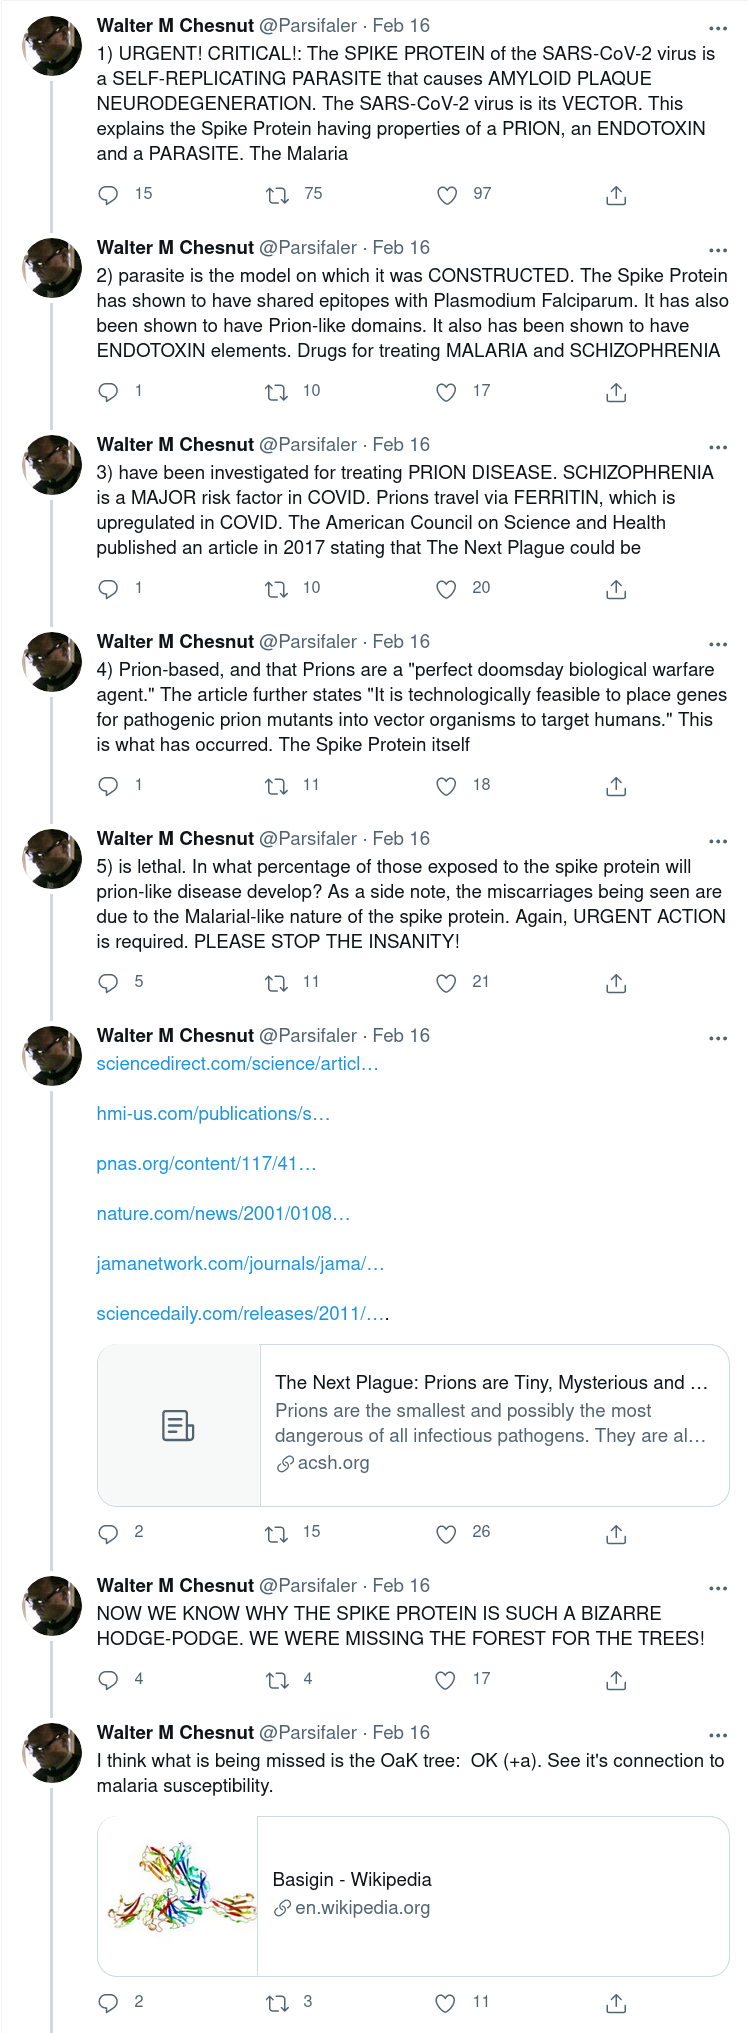Reply to the first URGENT CRITICAL tweet

click(x=108, y=195)
